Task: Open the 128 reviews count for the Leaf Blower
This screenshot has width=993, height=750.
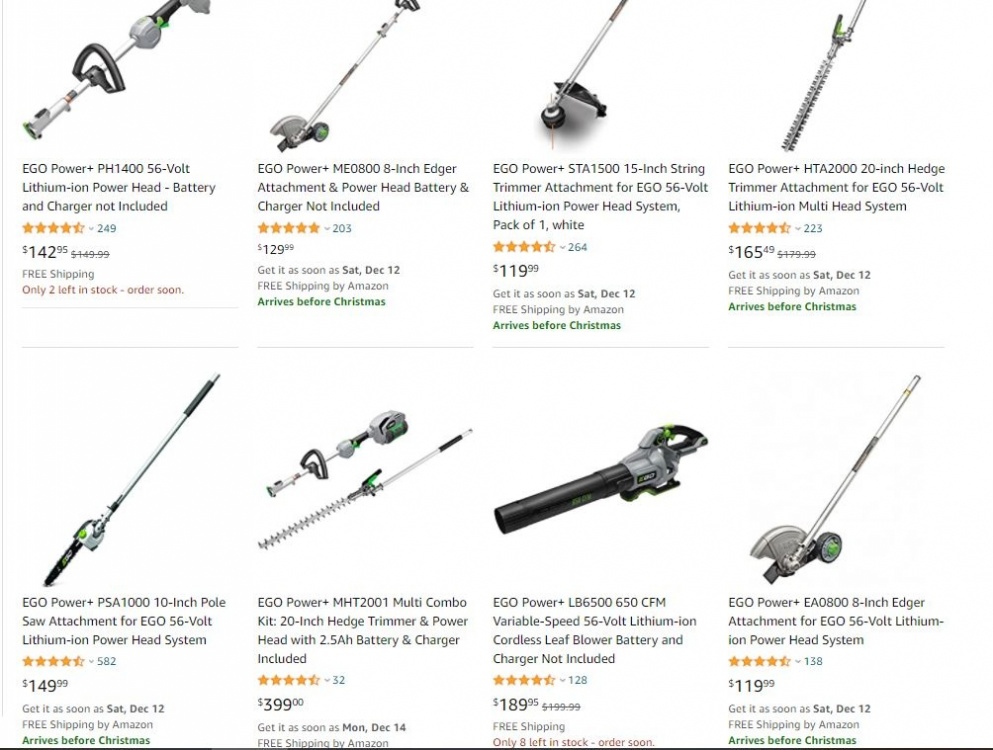Action: (x=577, y=680)
